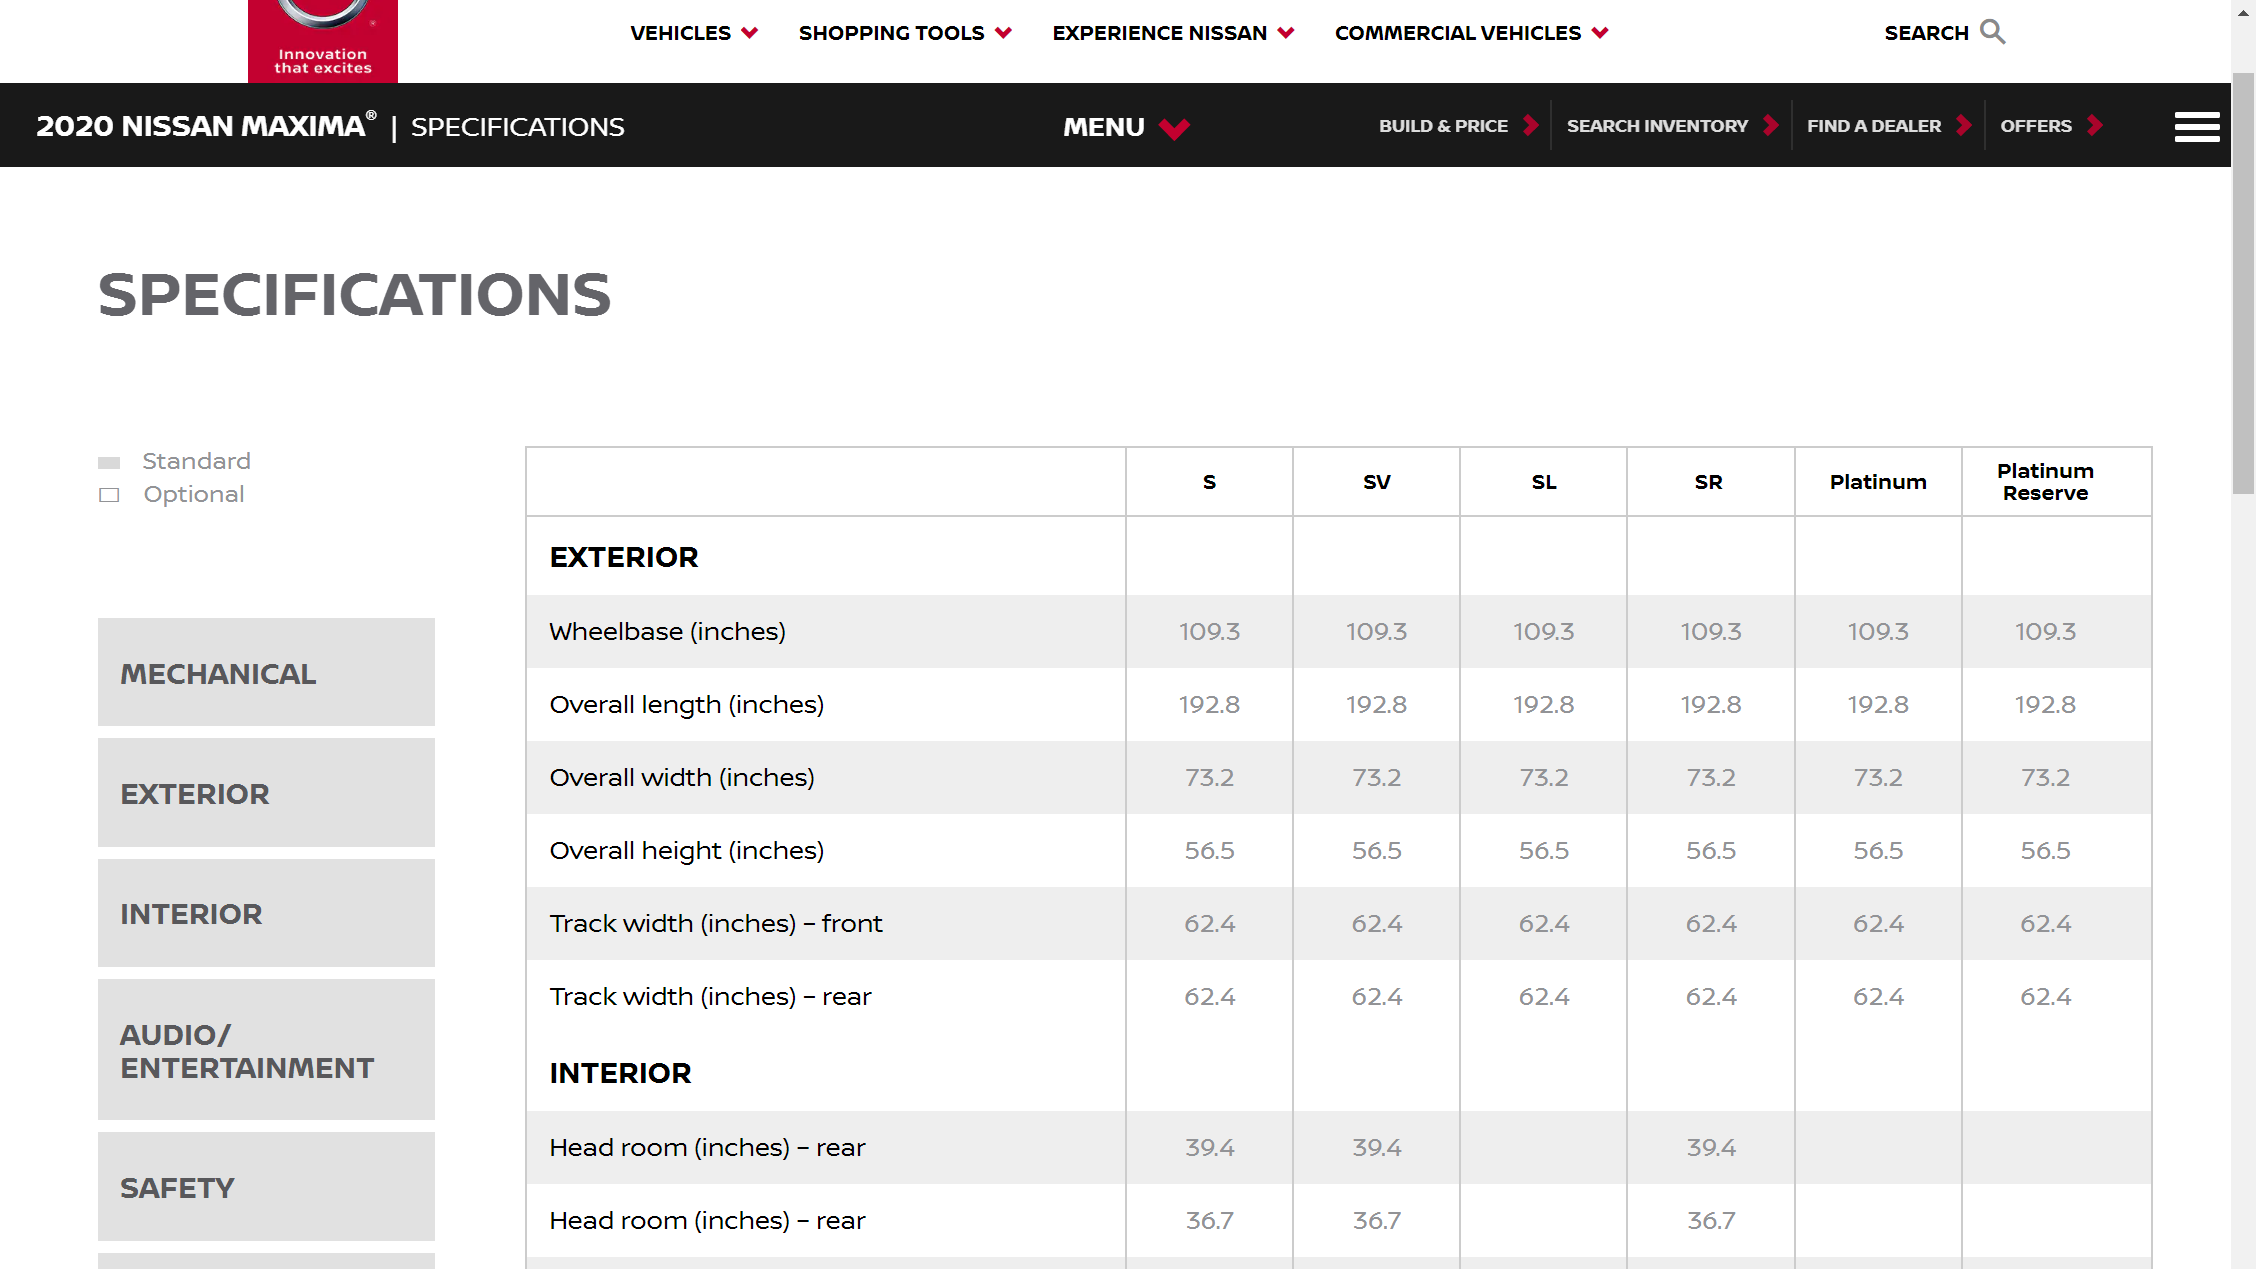Click the Nissan logo

point(322,38)
